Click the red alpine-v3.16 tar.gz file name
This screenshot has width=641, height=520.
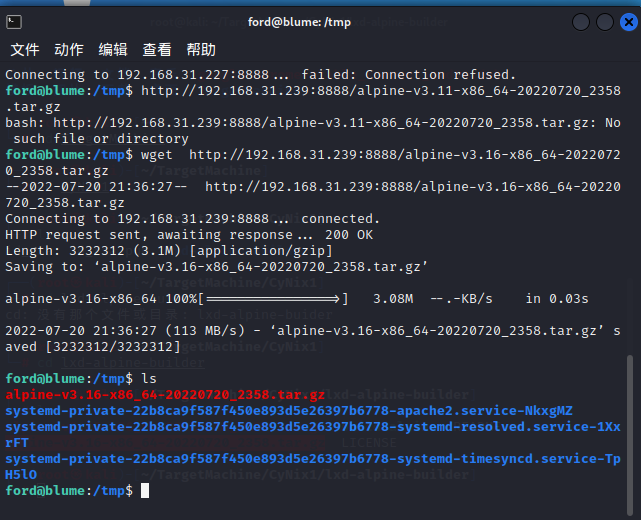[165, 395]
